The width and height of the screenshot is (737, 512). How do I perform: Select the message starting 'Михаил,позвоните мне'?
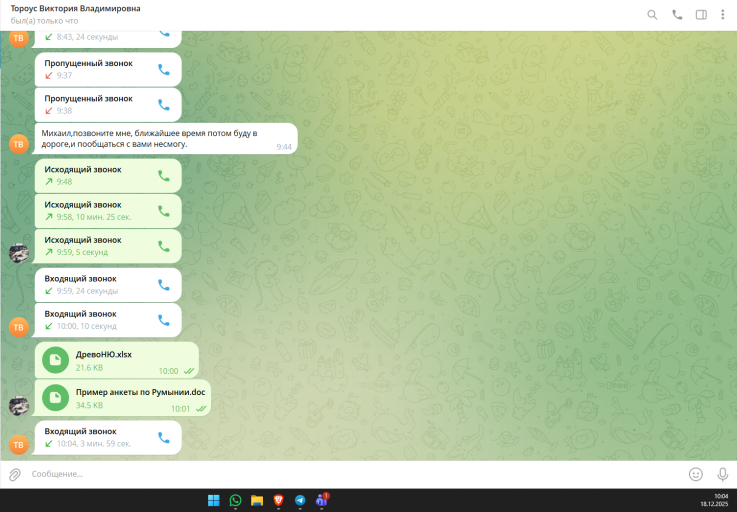point(166,139)
